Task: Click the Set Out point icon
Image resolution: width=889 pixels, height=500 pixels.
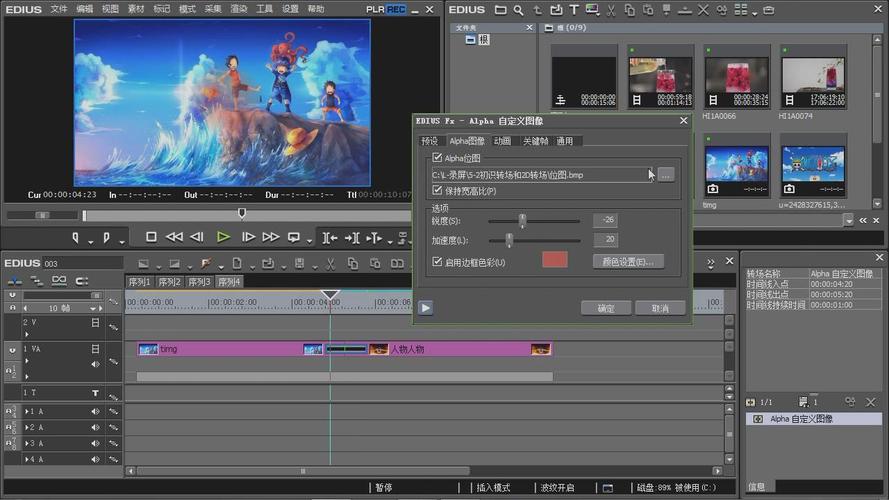Action: pyautogui.click(x=106, y=238)
